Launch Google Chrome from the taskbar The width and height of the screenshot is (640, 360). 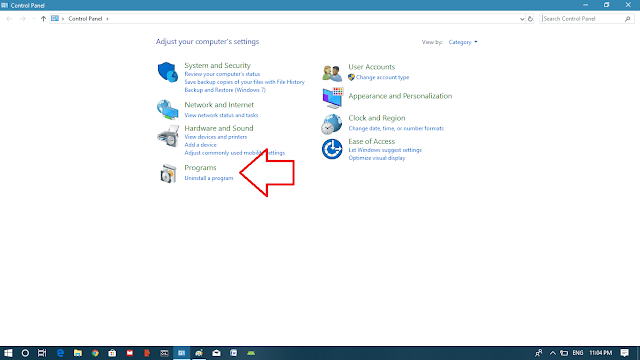pyautogui.click(x=95, y=353)
